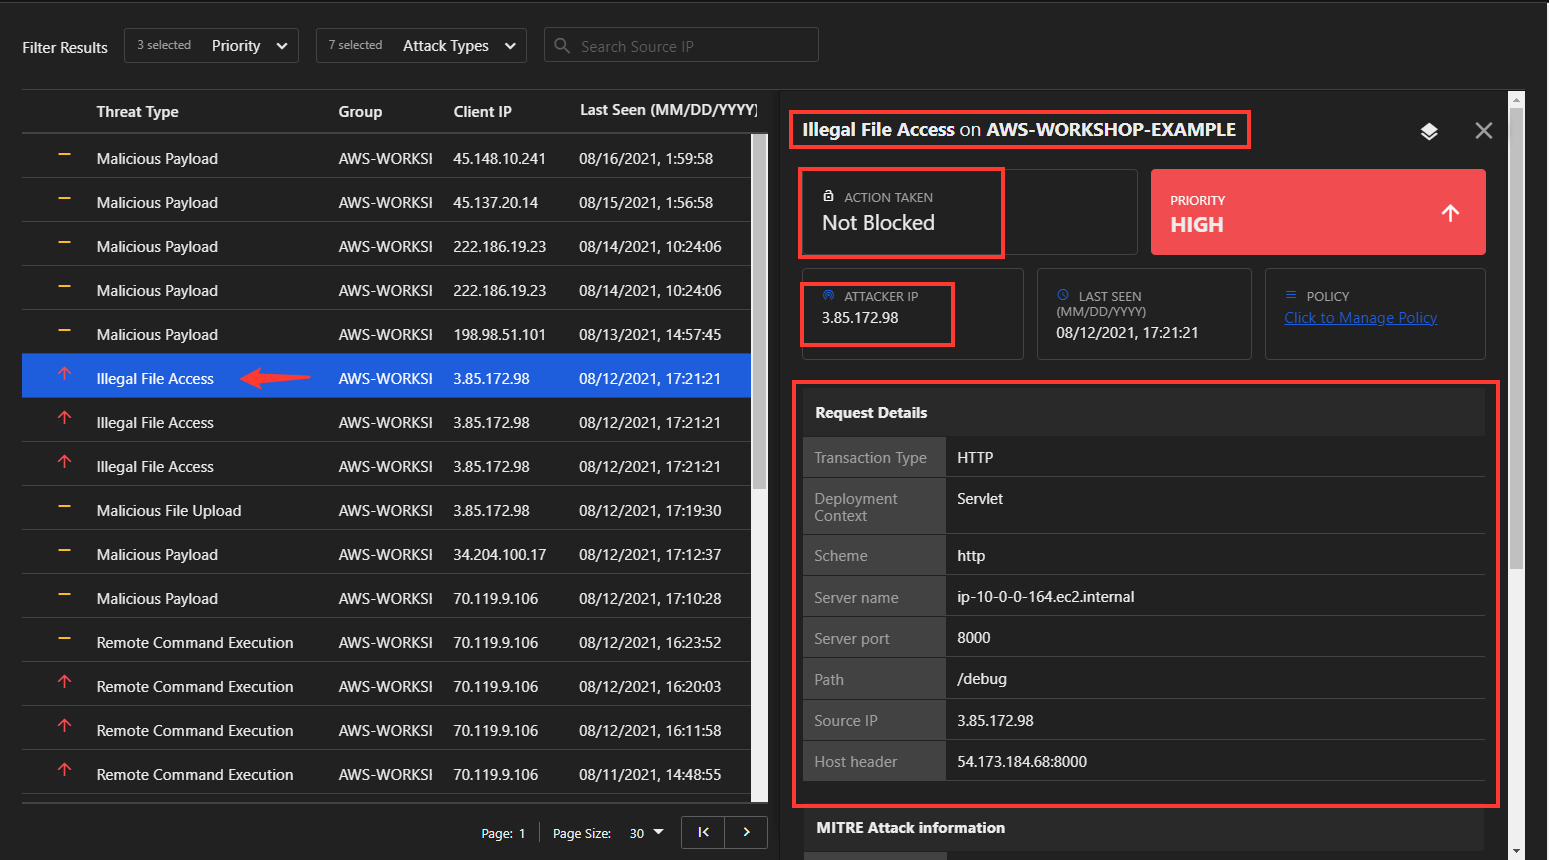The width and height of the screenshot is (1549, 860).
Task: Click priority dash icon for 34.204.100.17 row
Action: (x=64, y=551)
